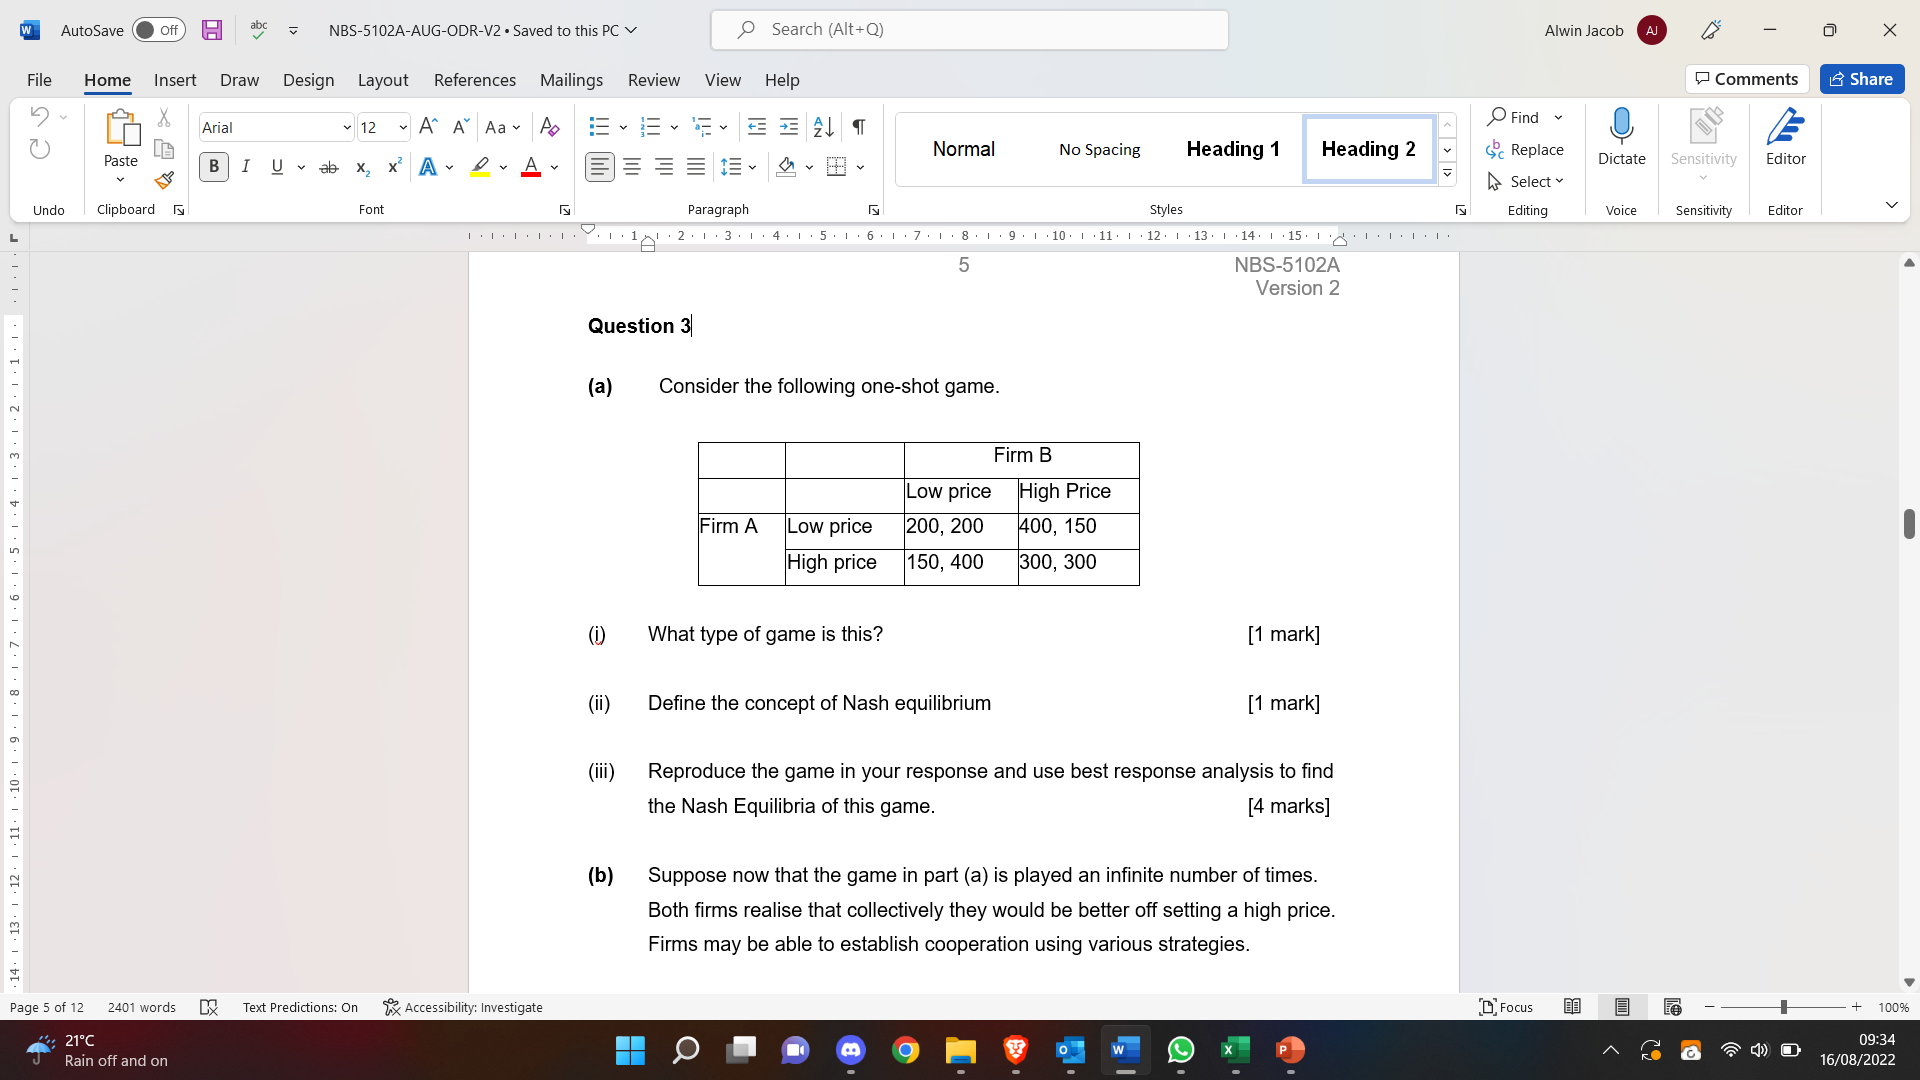This screenshot has width=1920, height=1080.
Task: Open the Format Painter tool
Action: (x=163, y=181)
